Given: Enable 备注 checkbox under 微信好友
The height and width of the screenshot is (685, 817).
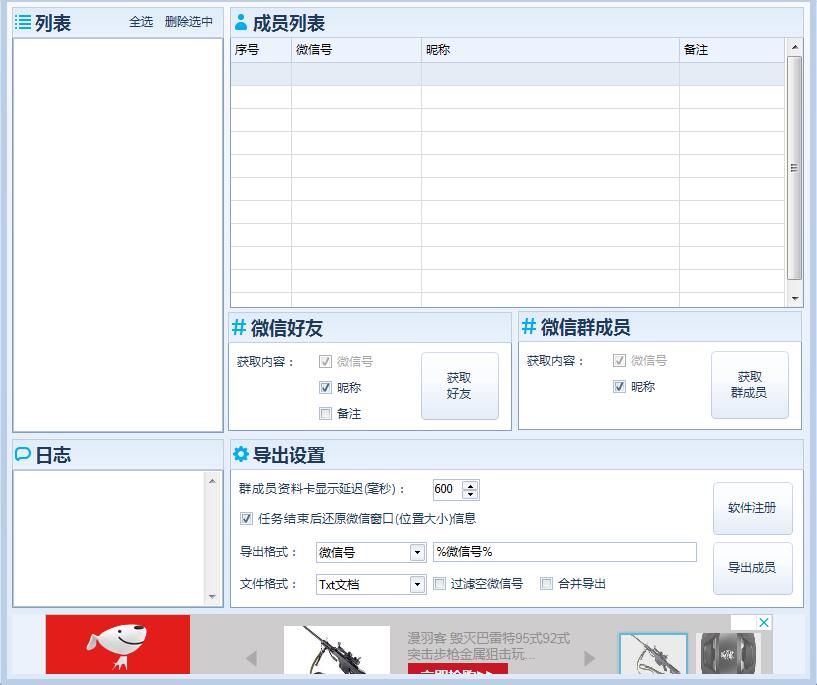Looking at the screenshot, I should pos(325,413).
